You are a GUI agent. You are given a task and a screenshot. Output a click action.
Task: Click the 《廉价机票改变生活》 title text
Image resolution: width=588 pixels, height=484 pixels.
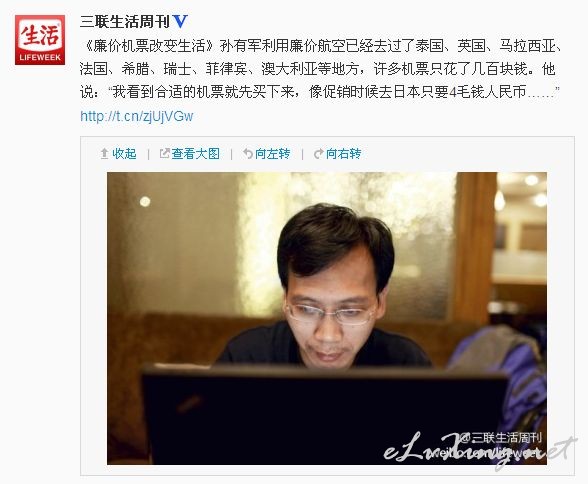(x=150, y=46)
